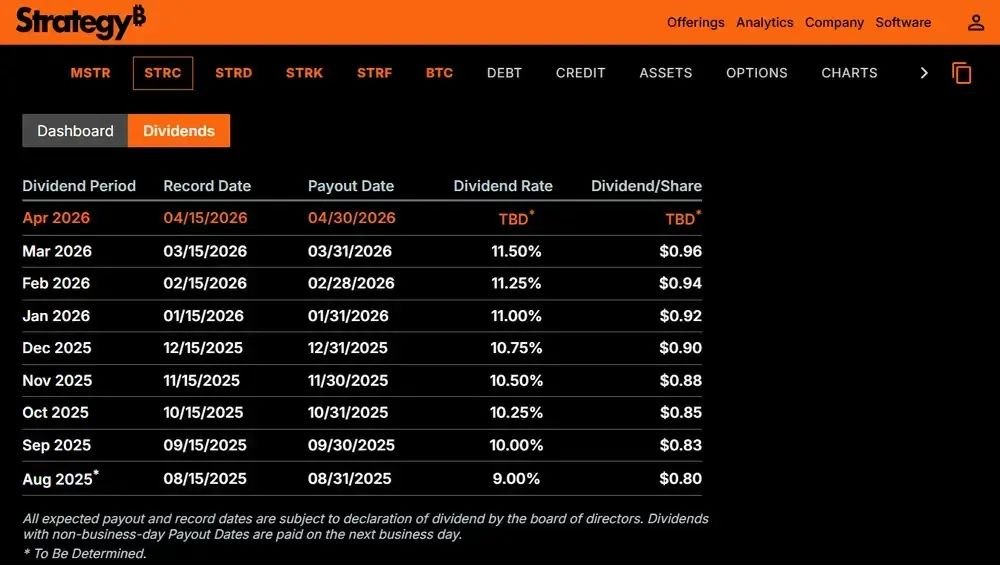Click the copy pages icon

(962, 73)
